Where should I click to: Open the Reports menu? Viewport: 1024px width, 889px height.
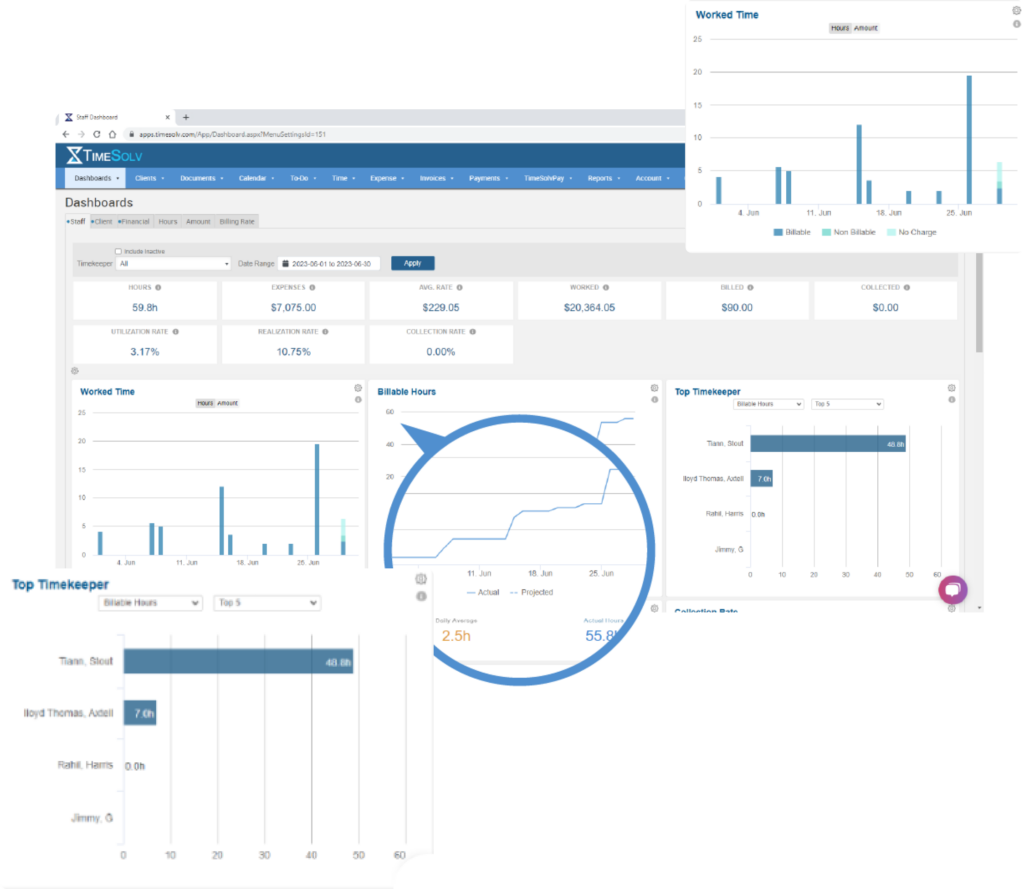click(x=603, y=178)
